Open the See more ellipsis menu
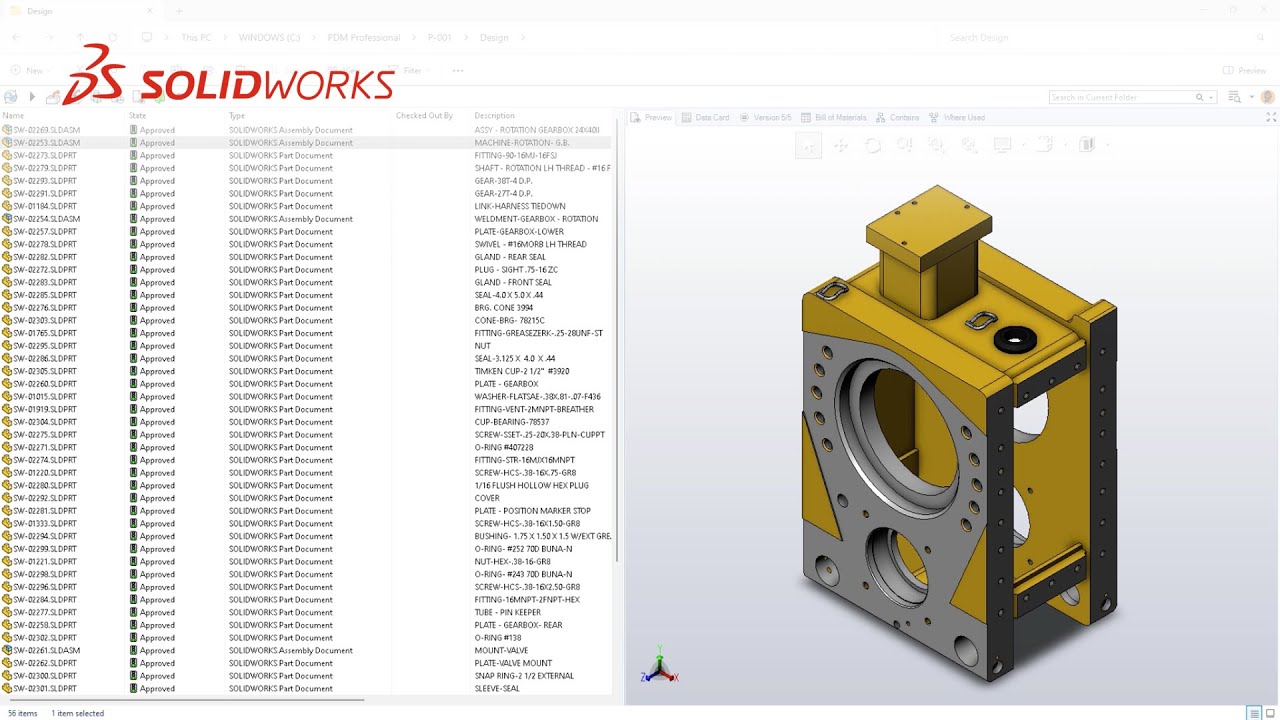Viewport: 1280px width, 720px height. [458, 71]
